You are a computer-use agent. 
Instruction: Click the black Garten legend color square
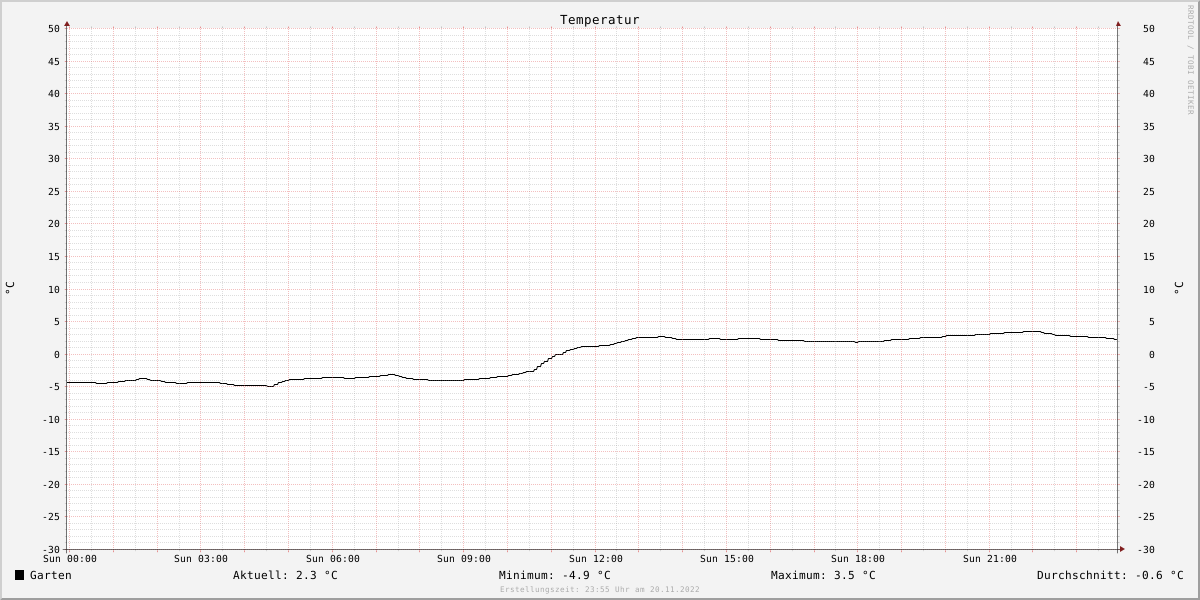[x=19, y=575]
